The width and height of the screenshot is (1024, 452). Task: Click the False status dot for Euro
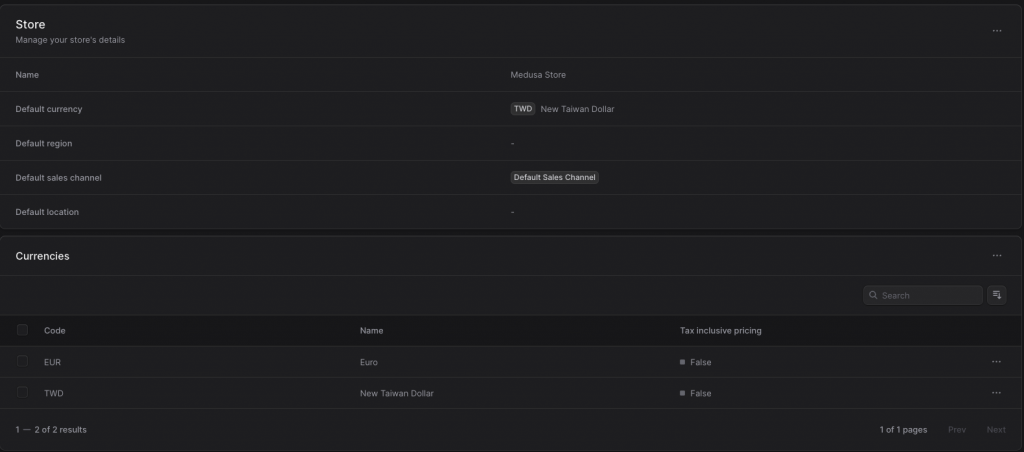[x=682, y=362]
